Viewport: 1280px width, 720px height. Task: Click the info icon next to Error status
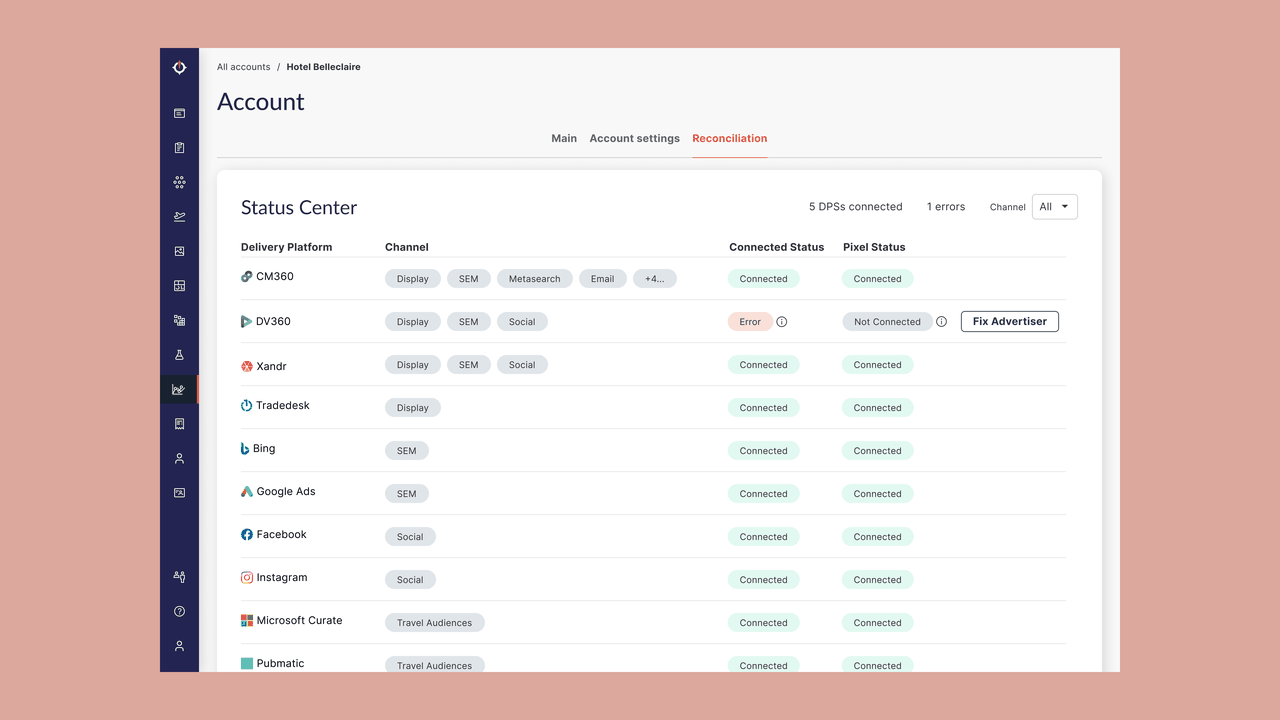click(782, 322)
